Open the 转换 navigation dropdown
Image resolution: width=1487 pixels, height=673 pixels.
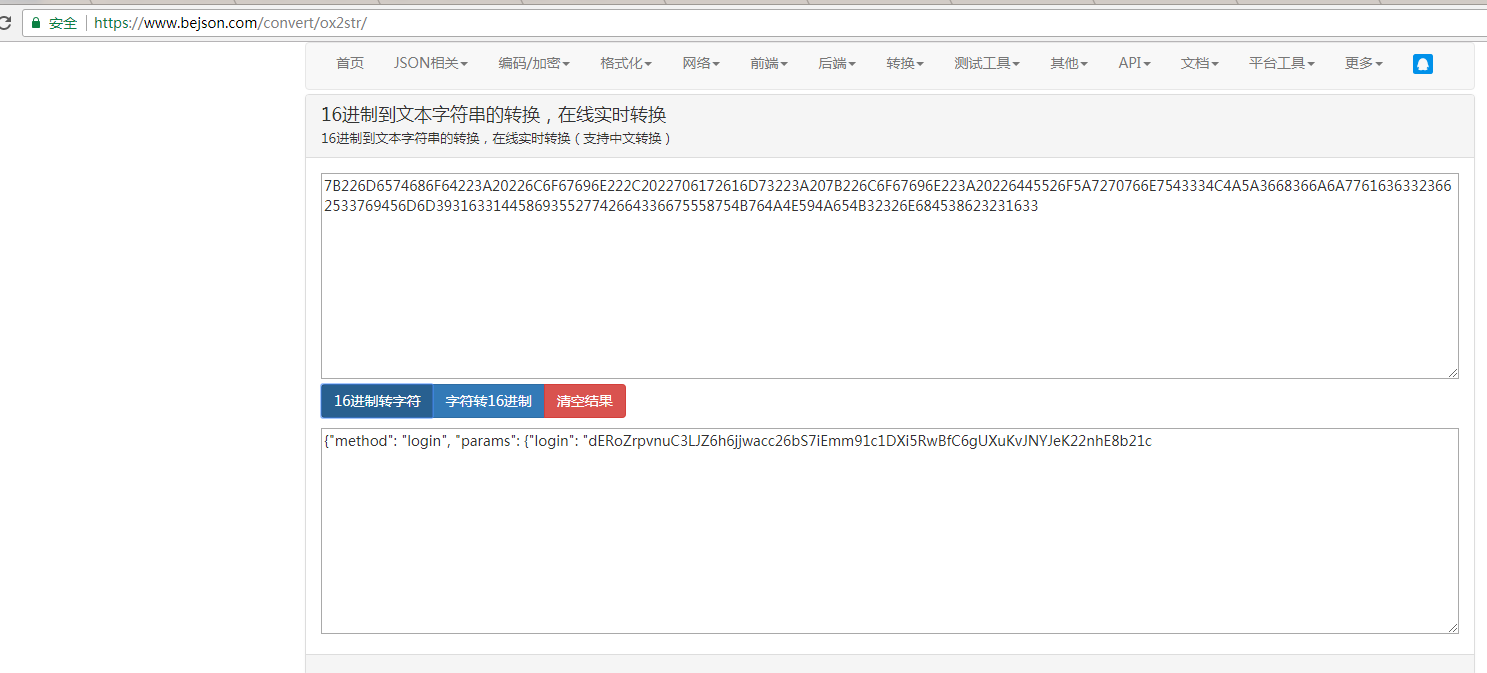(905, 64)
